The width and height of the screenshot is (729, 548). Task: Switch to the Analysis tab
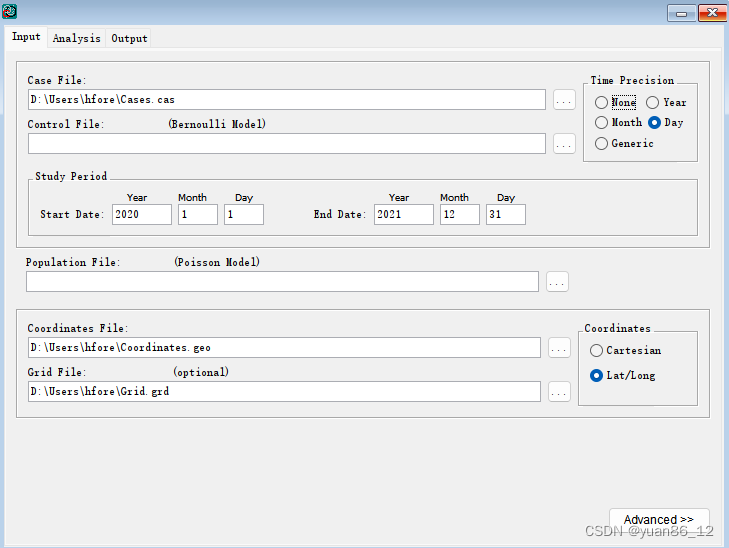76,38
